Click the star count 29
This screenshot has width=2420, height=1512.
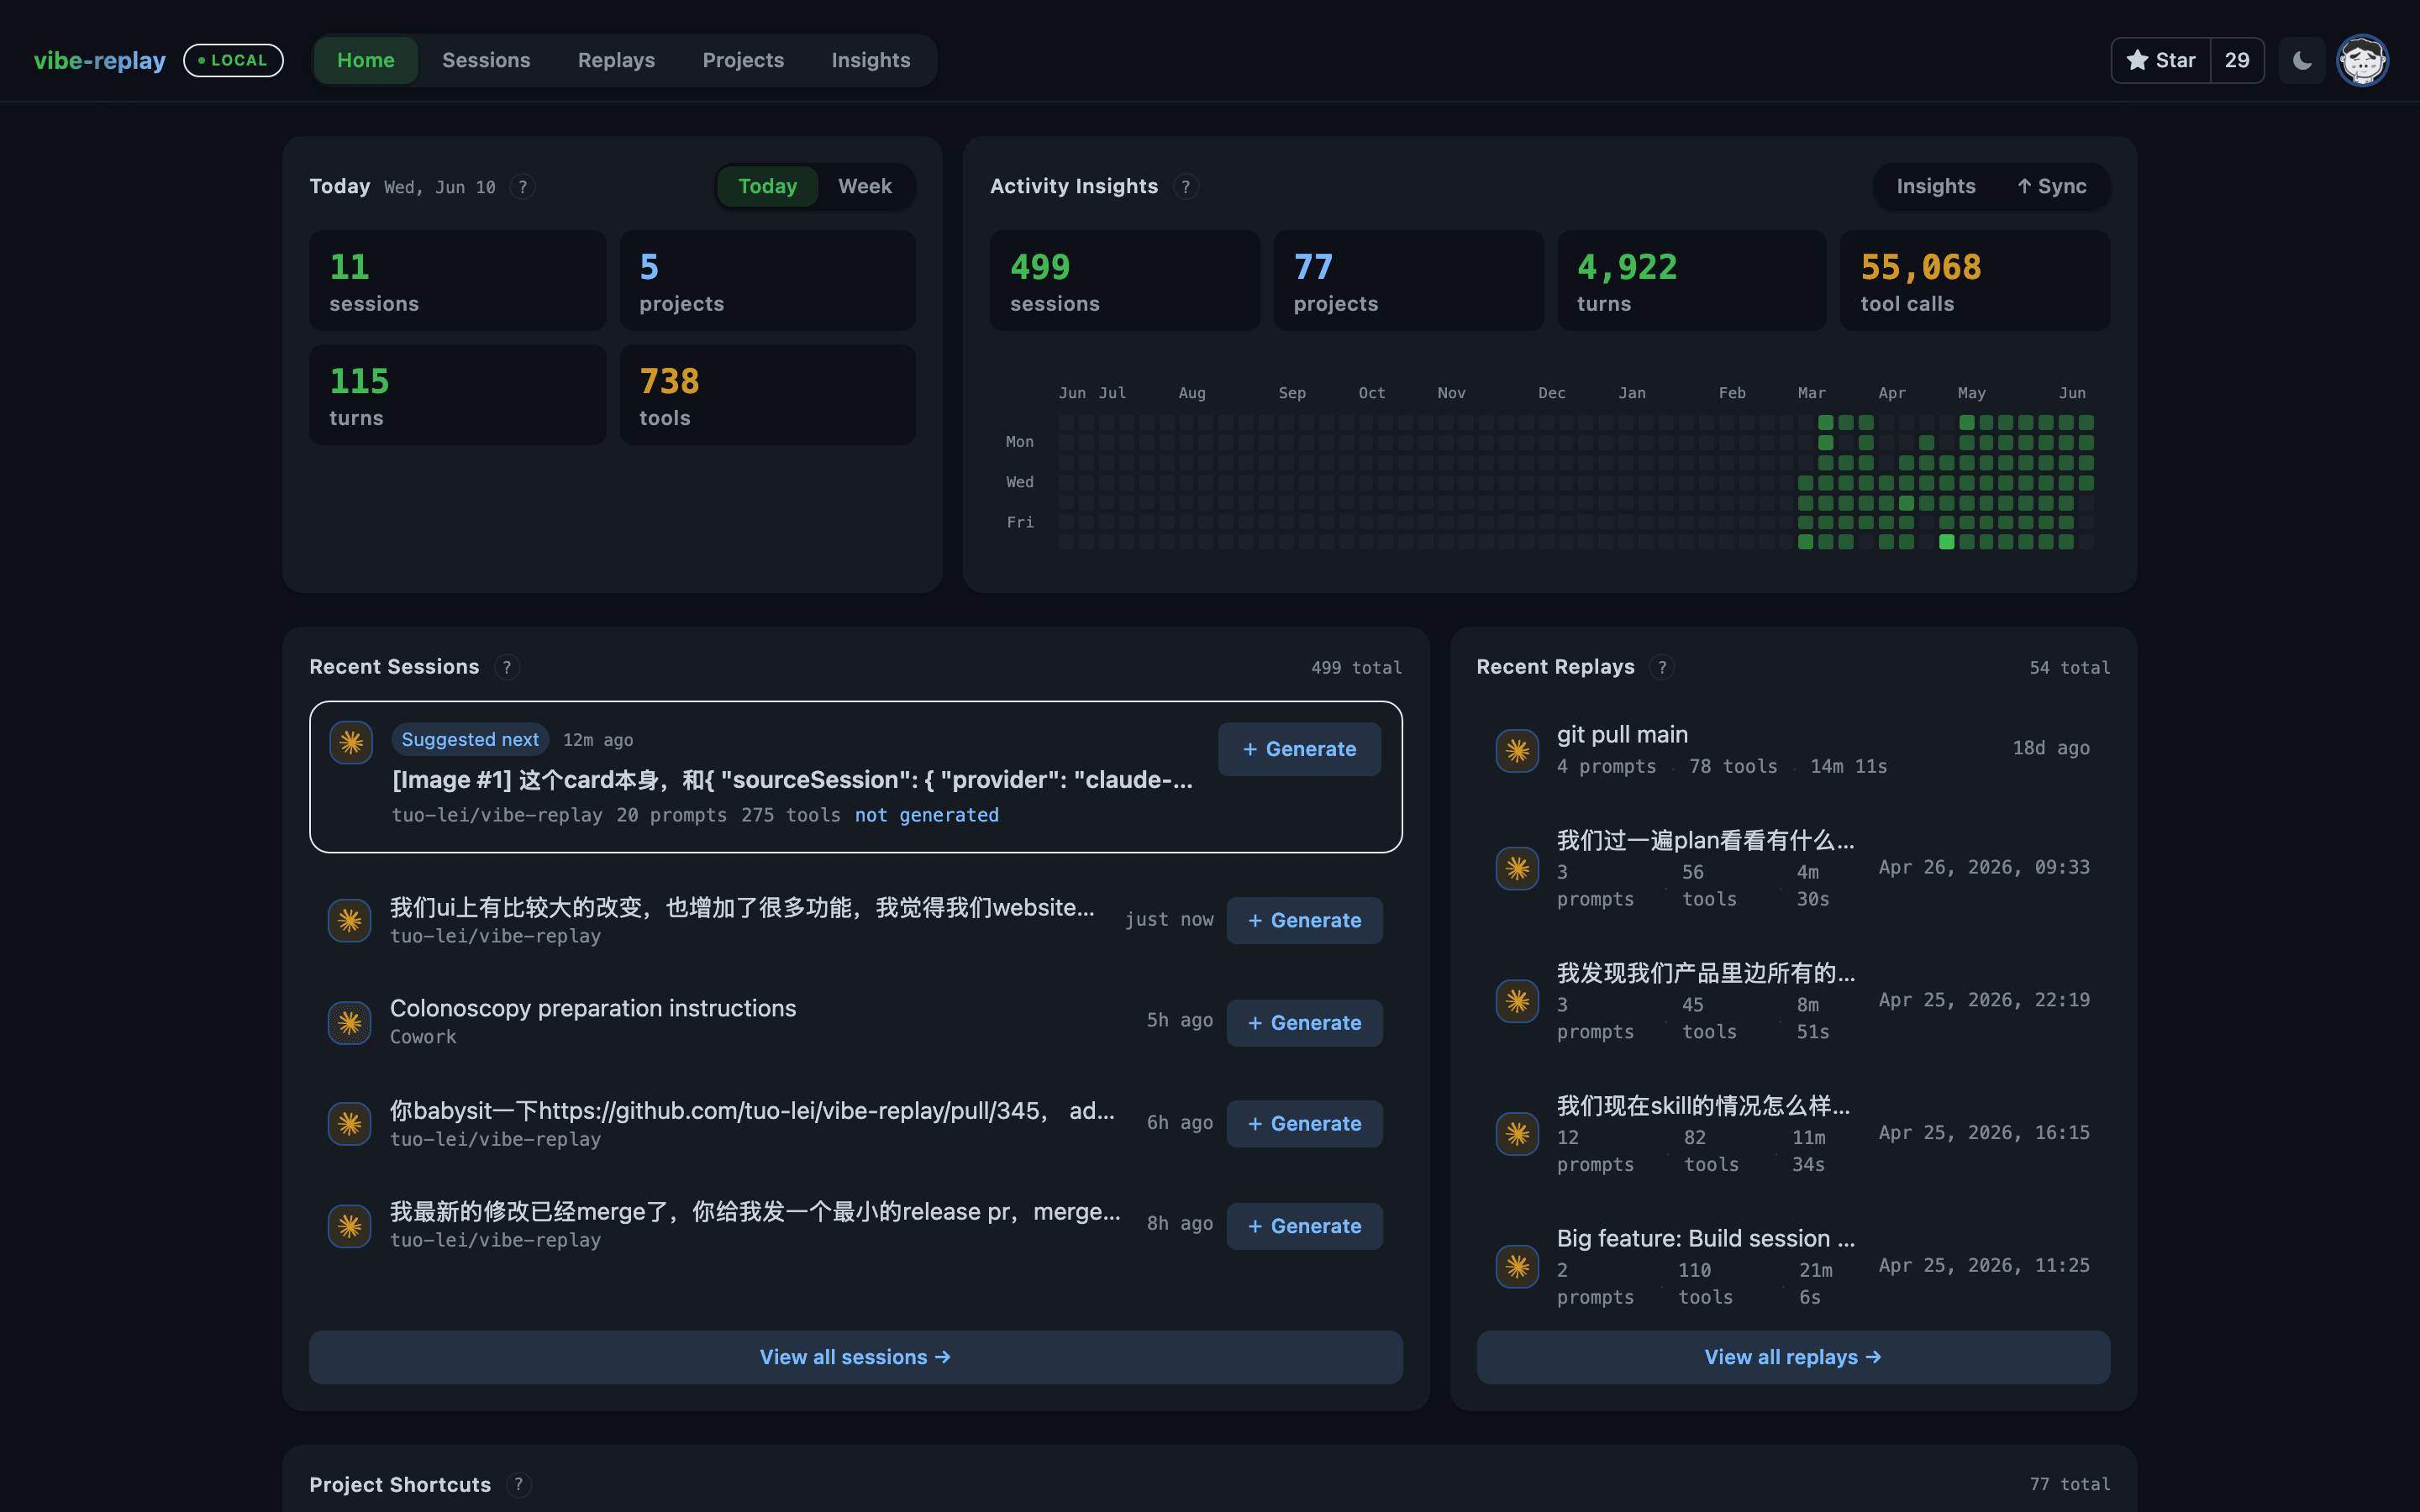(2237, 60)
